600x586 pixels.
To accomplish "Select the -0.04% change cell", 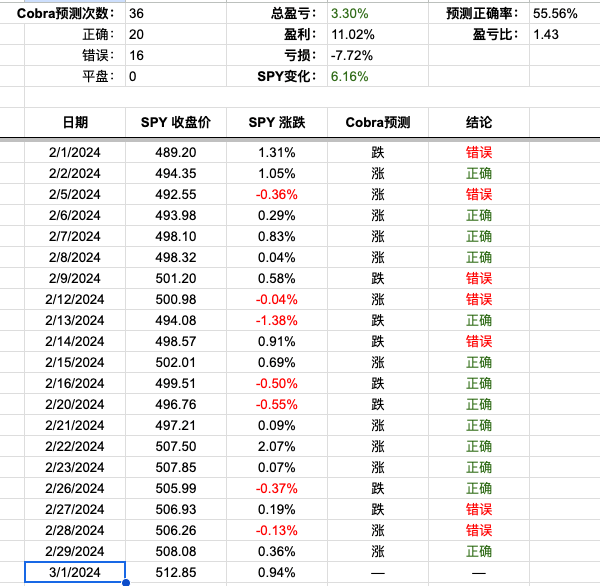I will pos(277,299).
